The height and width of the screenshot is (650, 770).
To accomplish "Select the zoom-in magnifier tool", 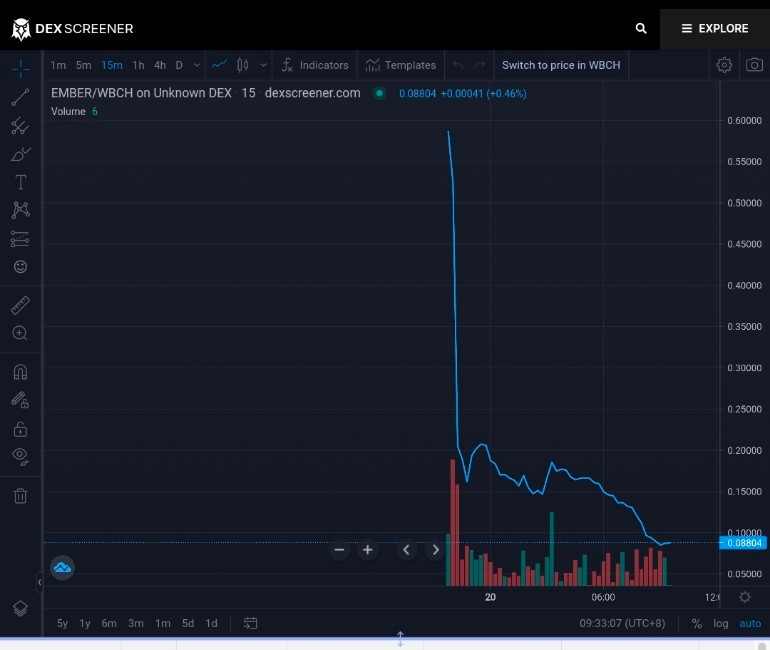I will coord(20,333).
